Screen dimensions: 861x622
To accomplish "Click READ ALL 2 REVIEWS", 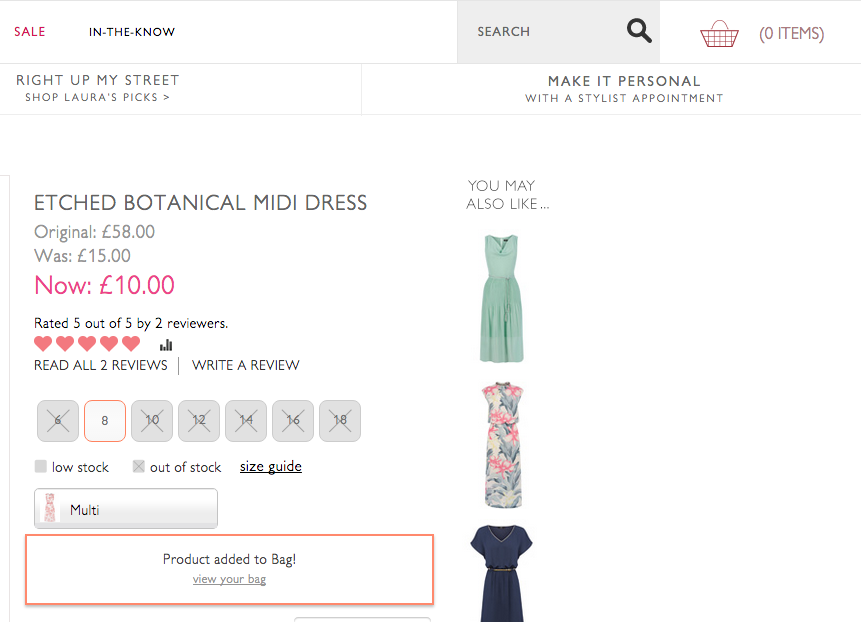I will coord(101,365).
